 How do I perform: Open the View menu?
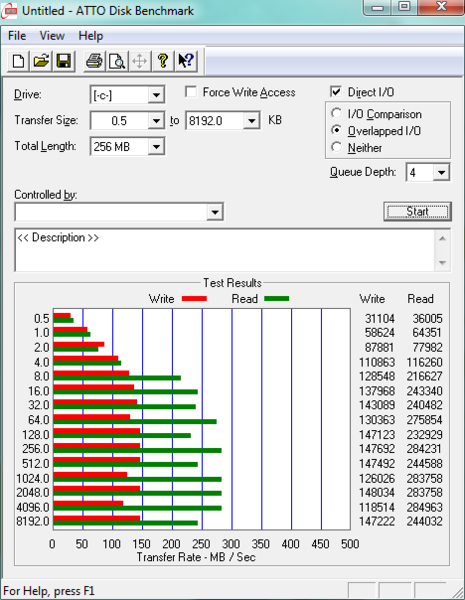point(52,36)
